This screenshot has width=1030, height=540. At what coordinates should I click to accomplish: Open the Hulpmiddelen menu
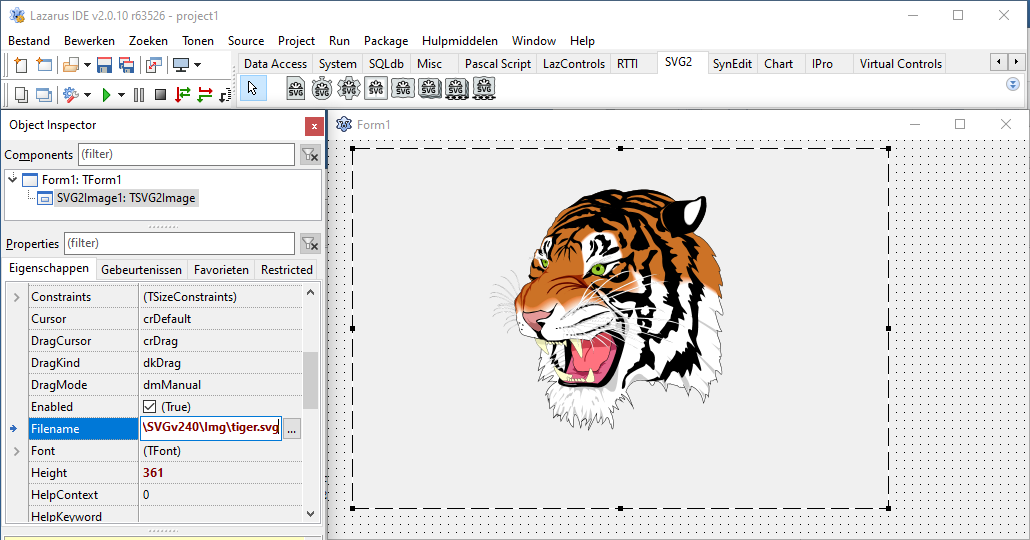[460, 41]
